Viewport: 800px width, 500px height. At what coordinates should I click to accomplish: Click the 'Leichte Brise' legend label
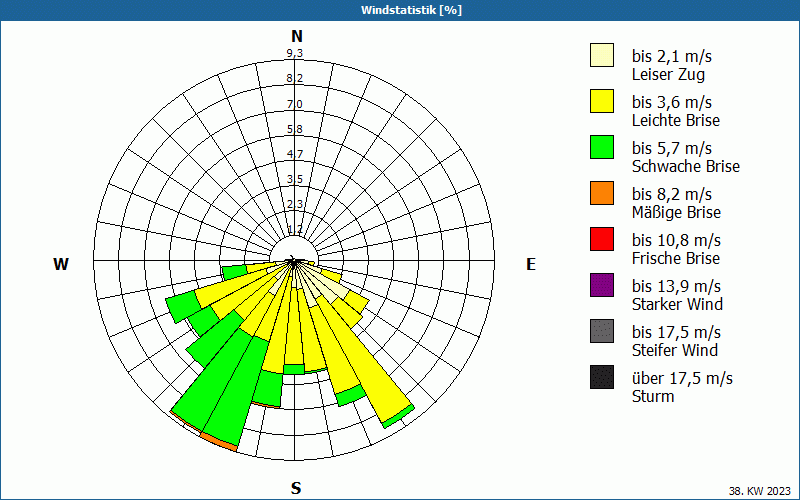[x=676, y=120]
